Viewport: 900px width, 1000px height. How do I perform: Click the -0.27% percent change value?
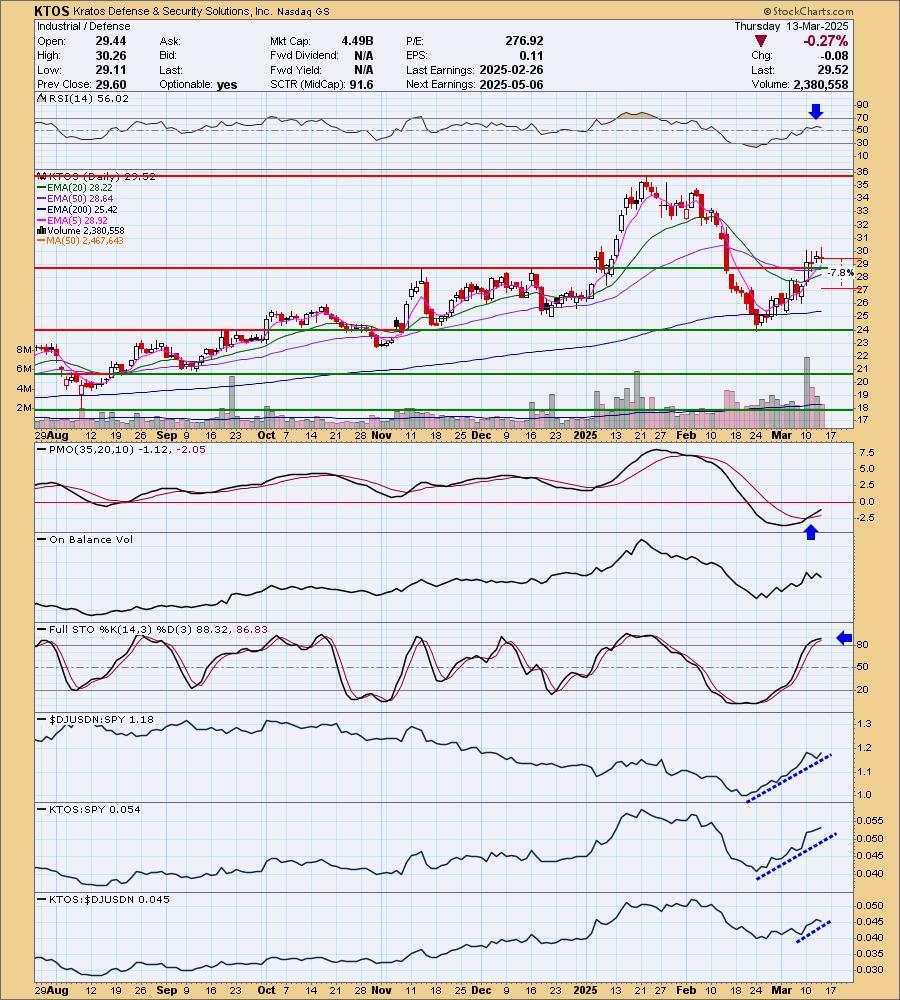click(825, 41)
